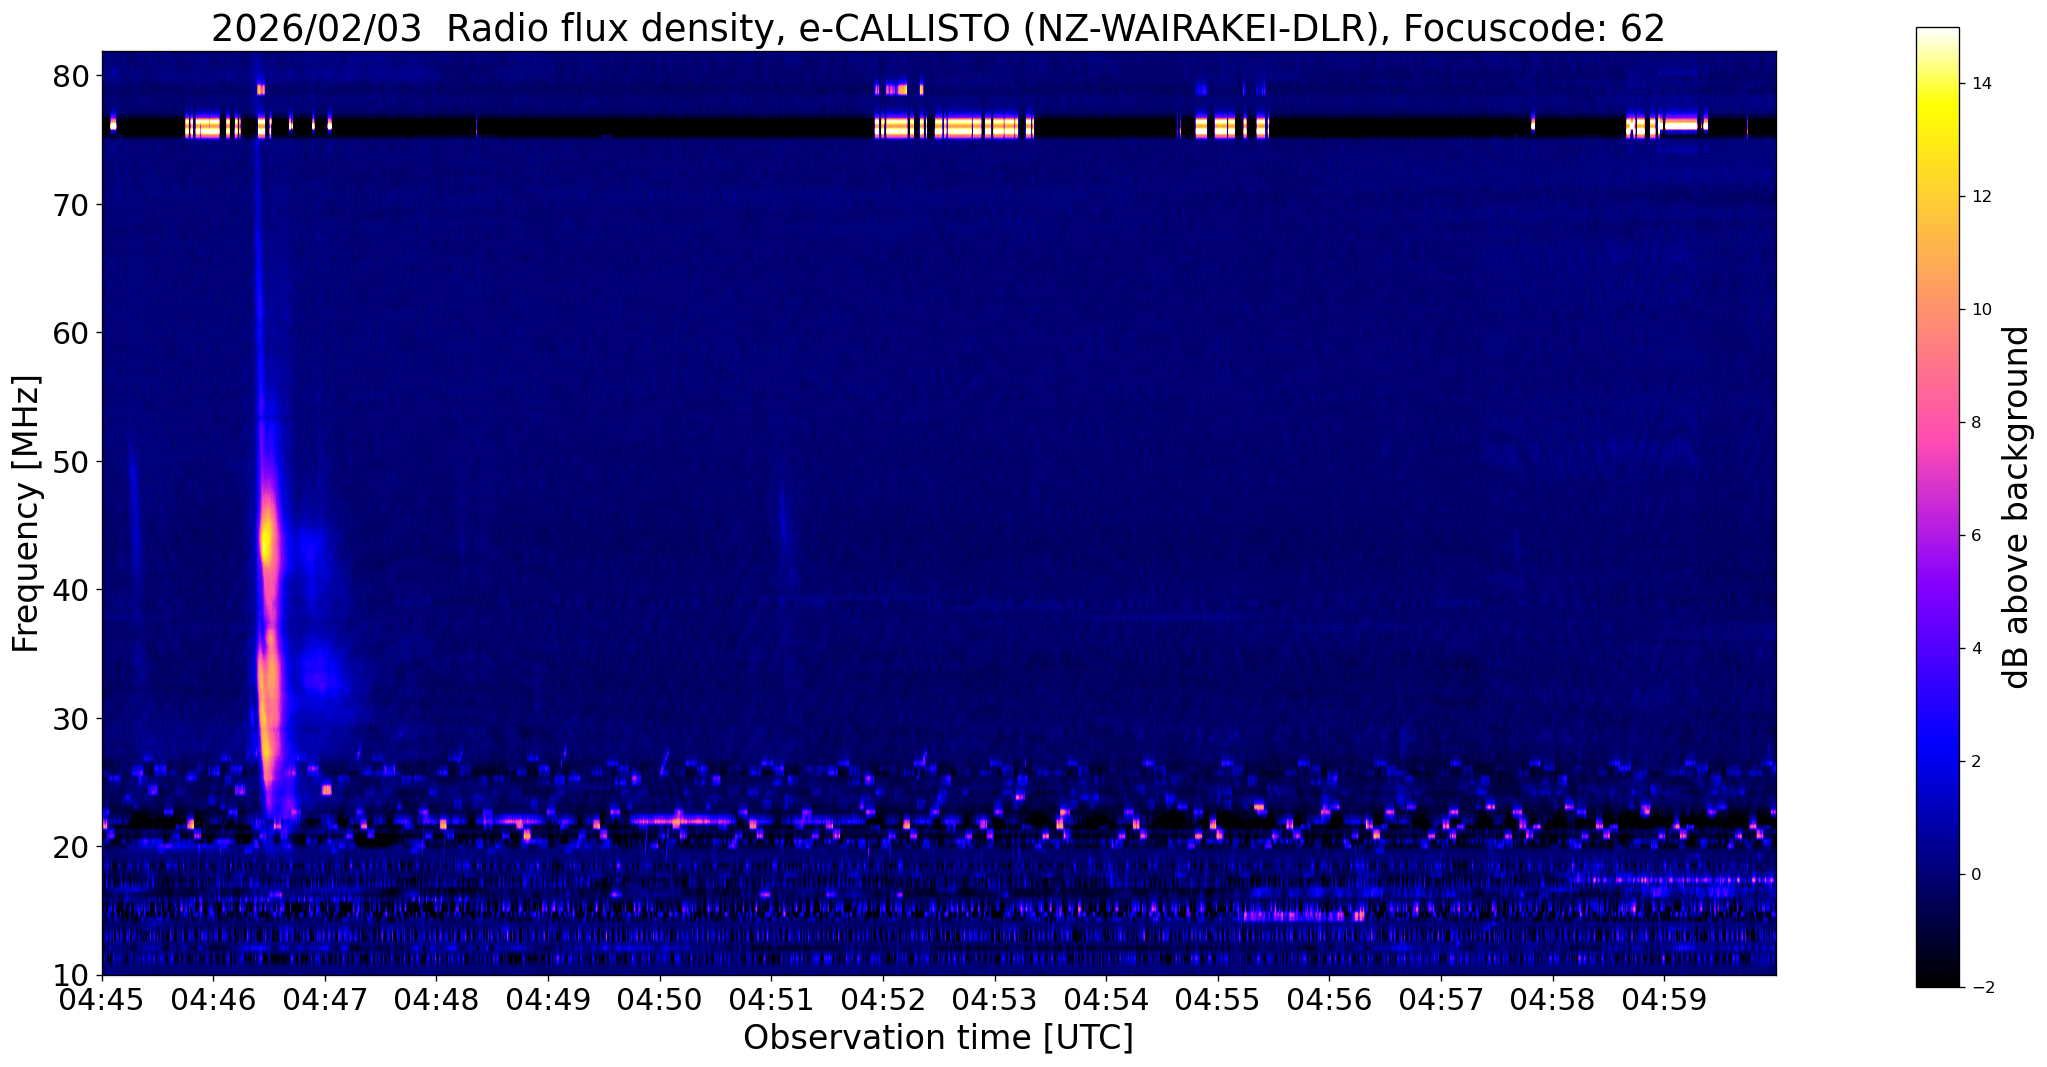Click the 04:57 time tick label
Image resolution: width=2047 pixels, height=1067 pixels.
click(1440, 999)
